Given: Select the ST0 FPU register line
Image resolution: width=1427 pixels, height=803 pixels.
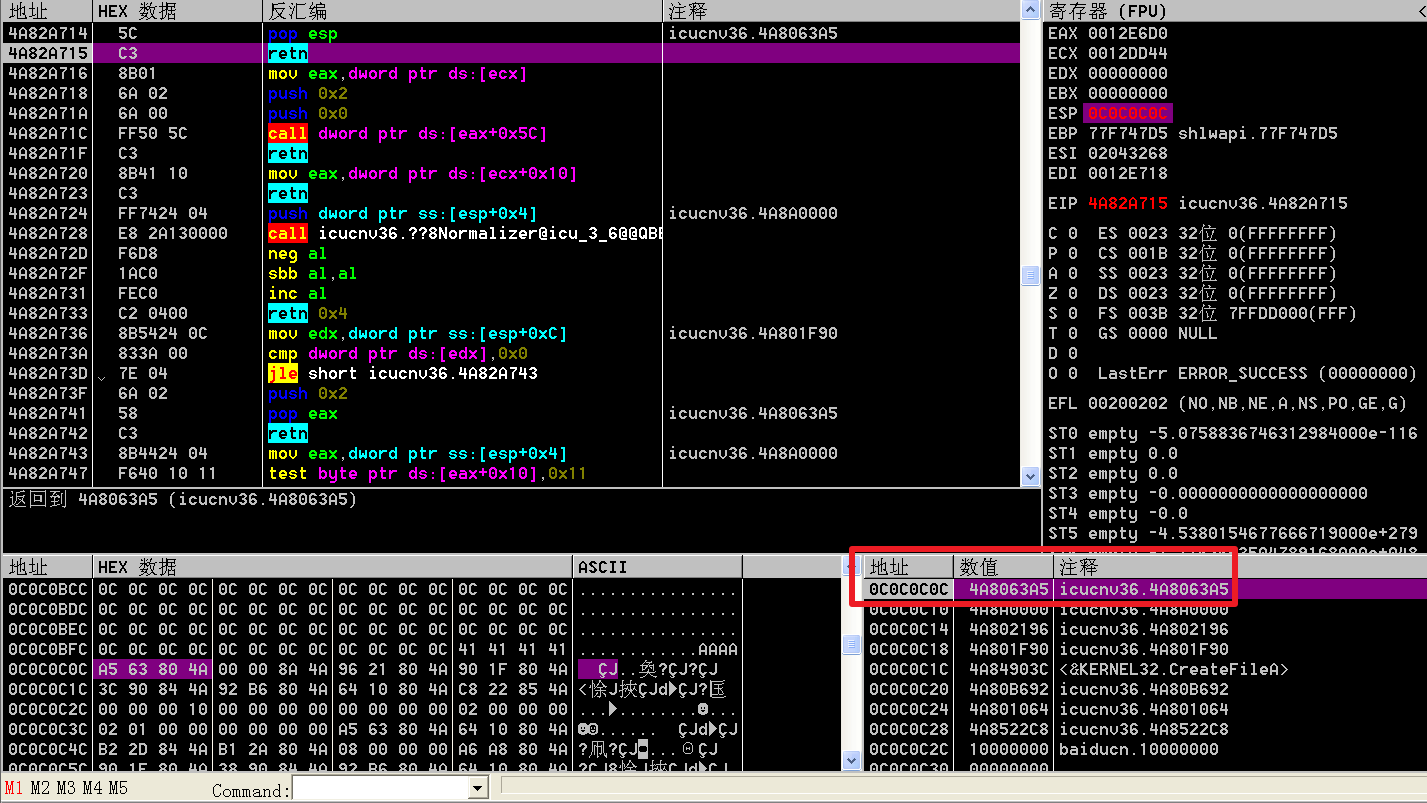Looking at the screenshot, I should pyautogui.click(x=1232, y=433).
